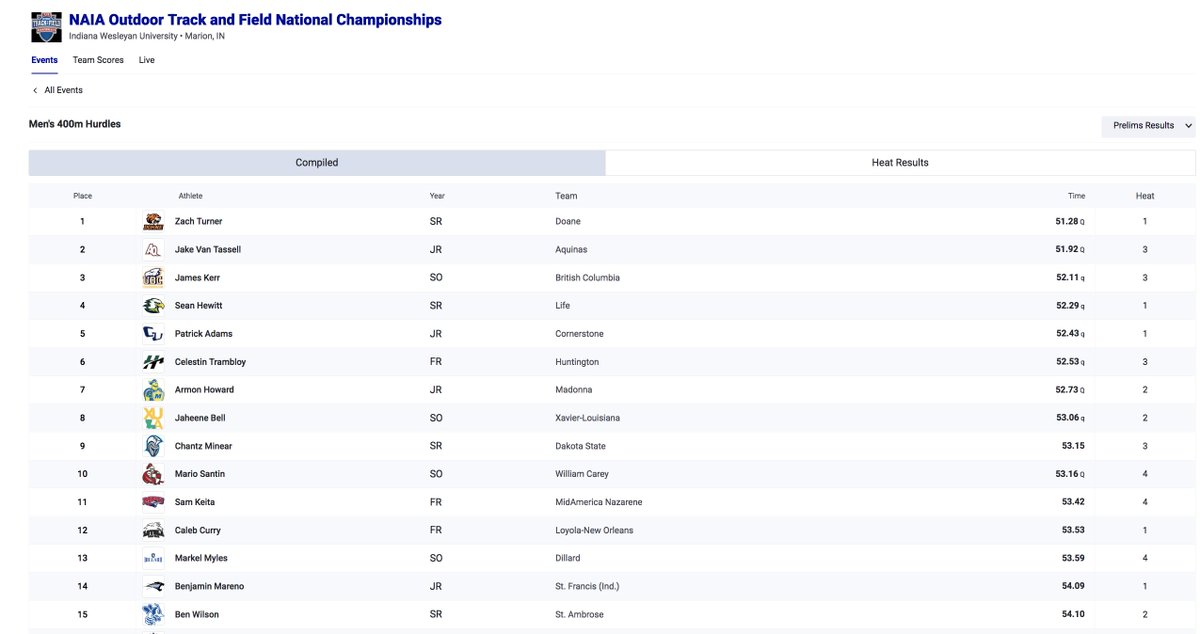
Task: Open athlete Zach Turner's profile
Action: (x=198, y=222)
